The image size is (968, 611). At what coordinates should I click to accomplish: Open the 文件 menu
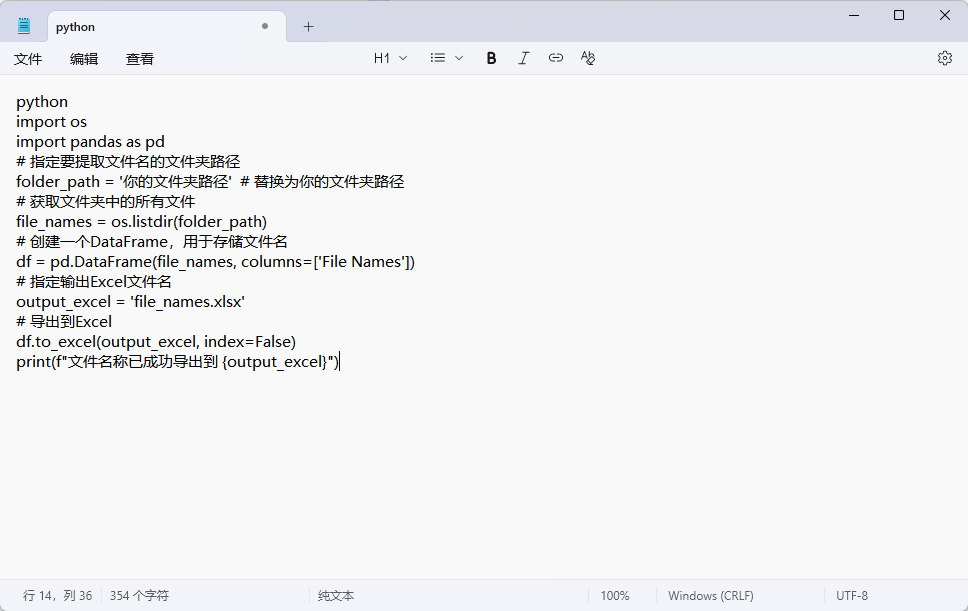(28, 59)
